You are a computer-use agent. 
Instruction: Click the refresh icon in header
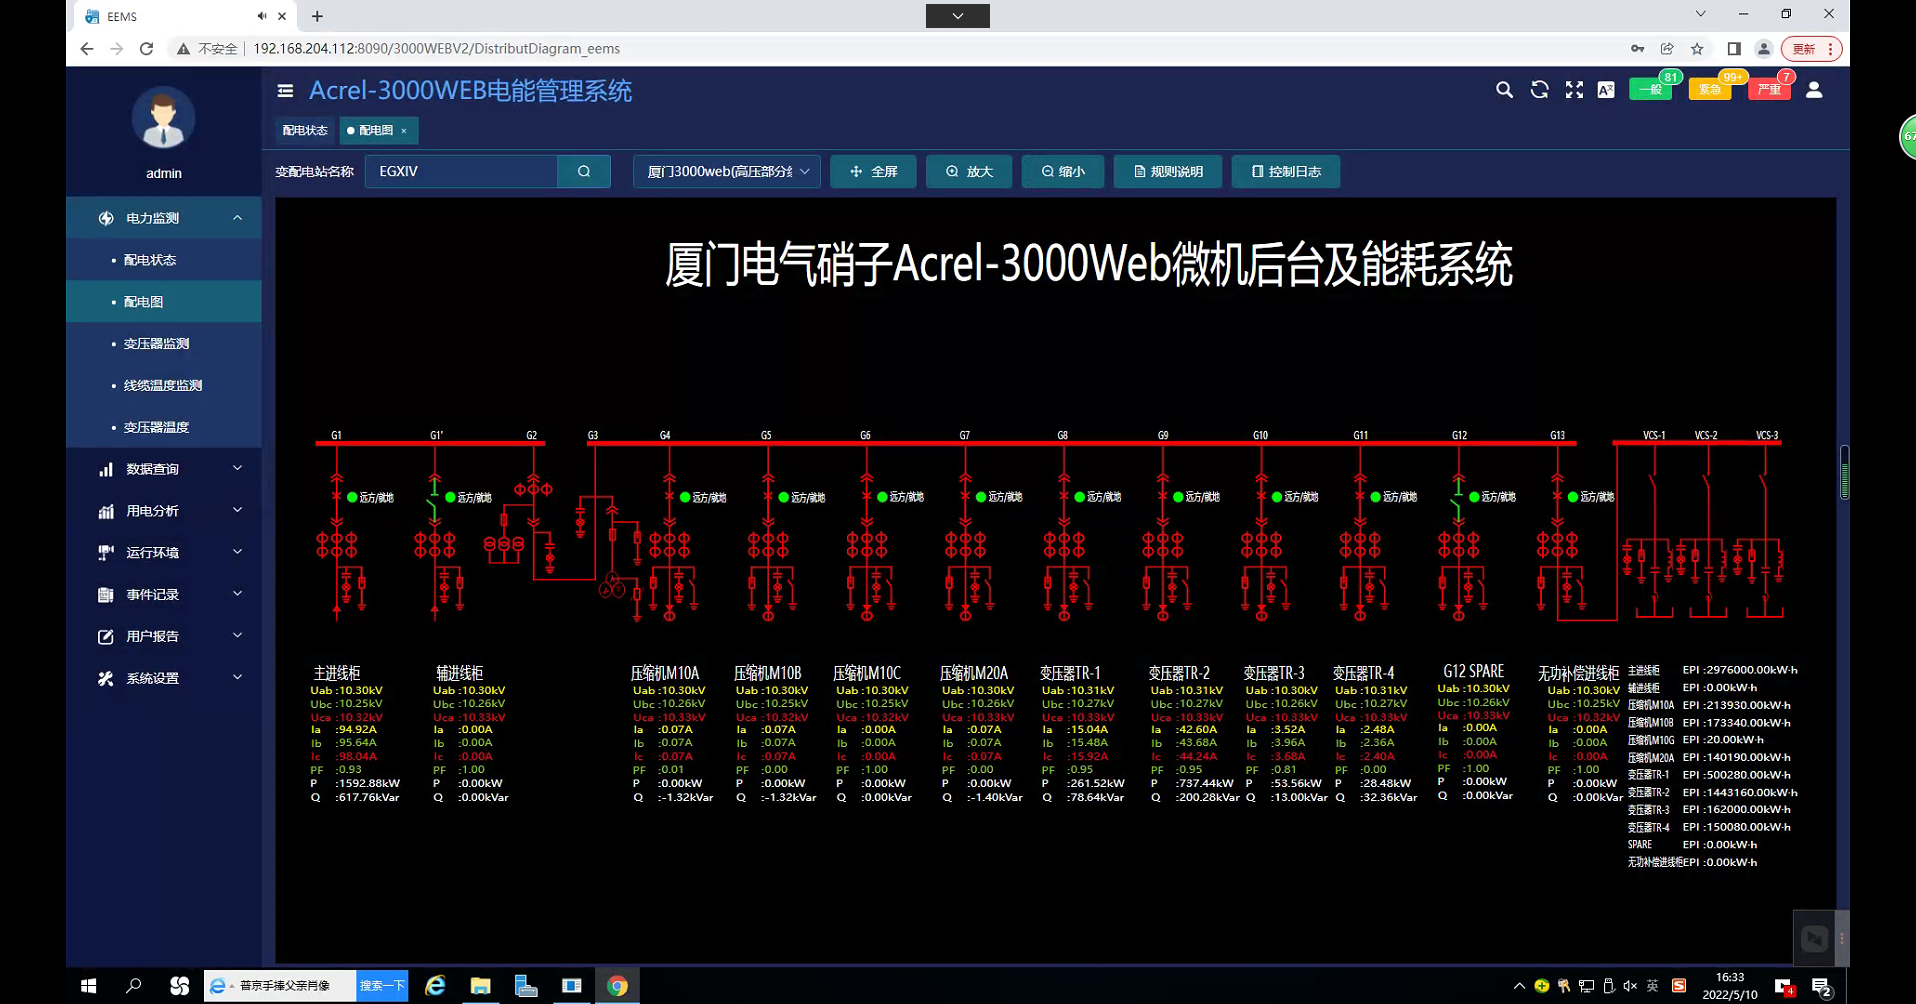pos(1539,90)
